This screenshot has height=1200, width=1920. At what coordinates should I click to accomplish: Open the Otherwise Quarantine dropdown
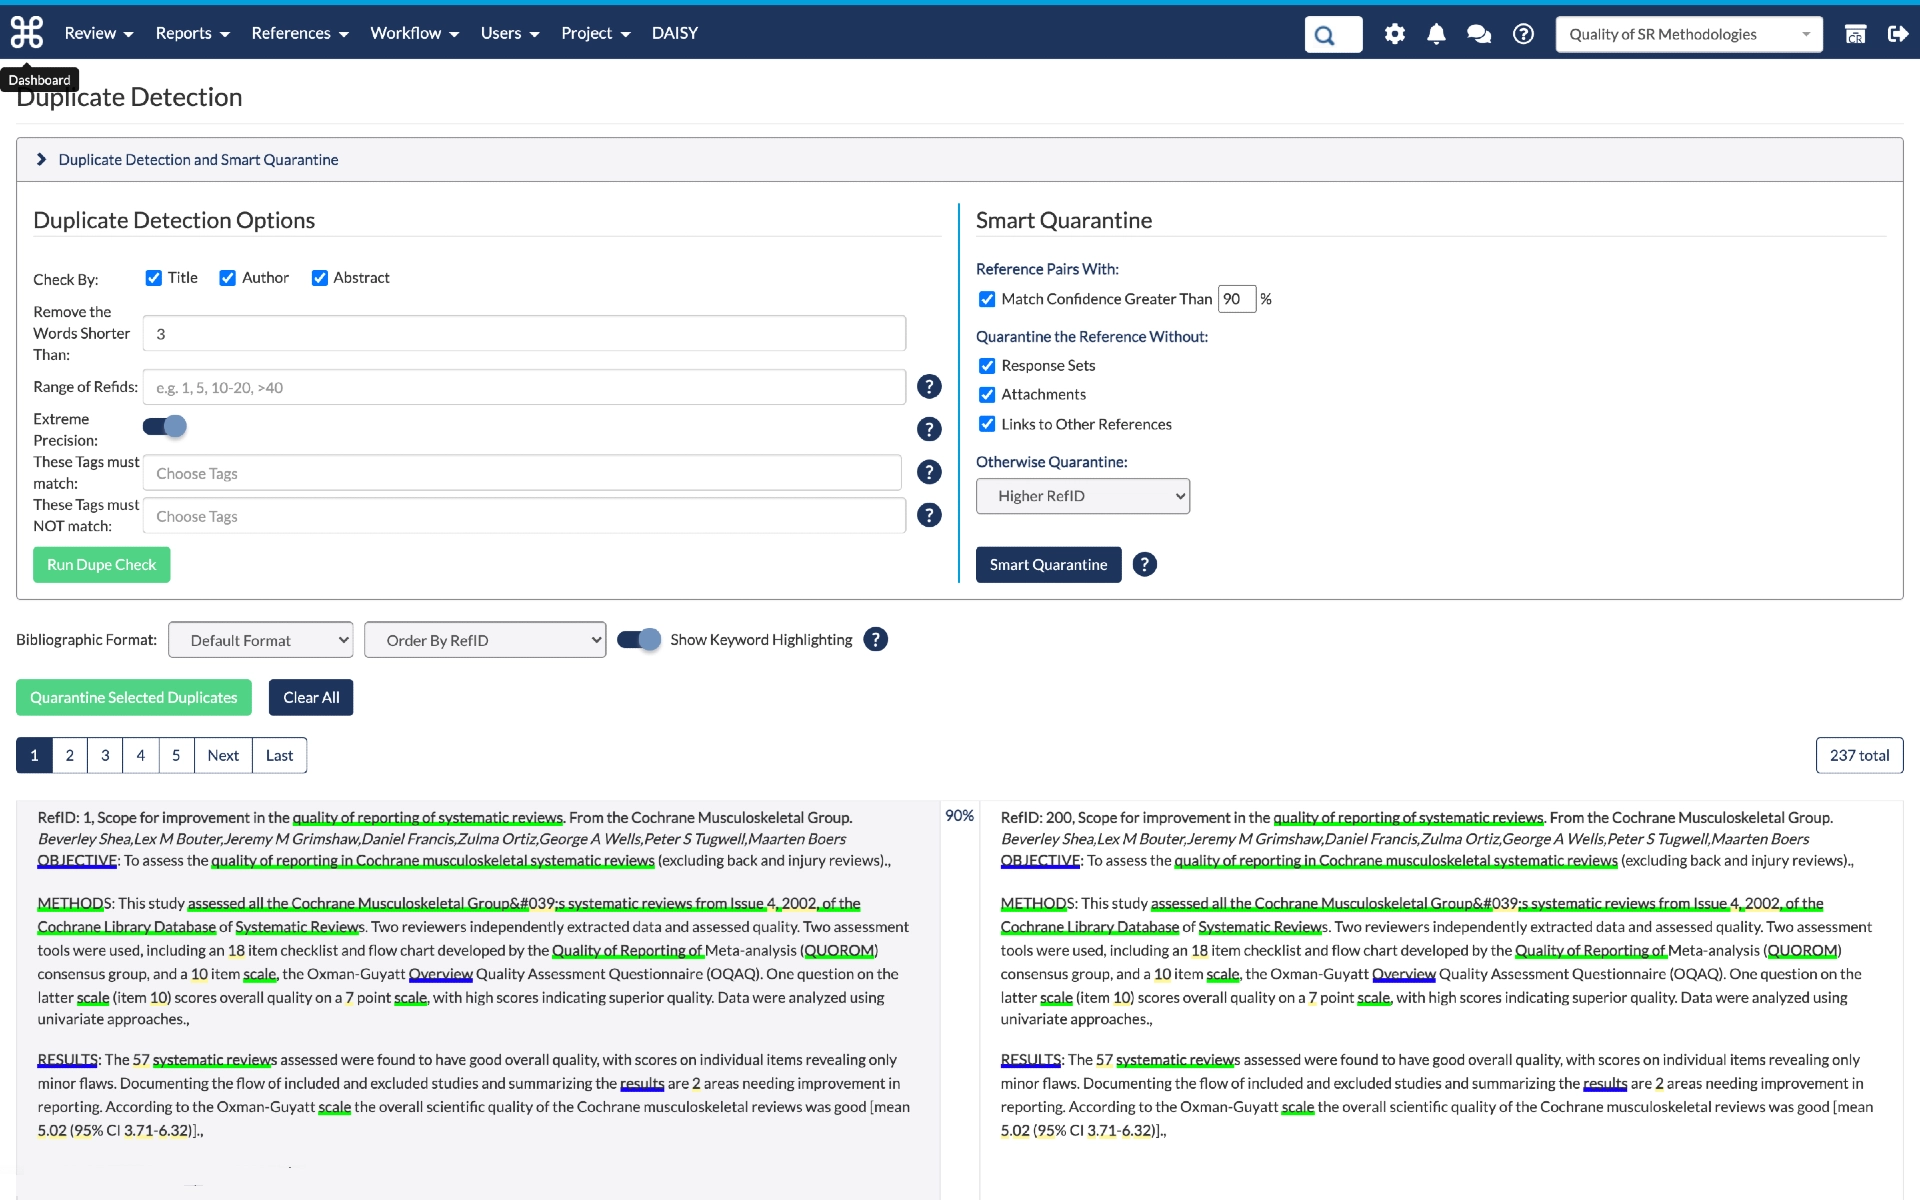[x=1082, y=495]
